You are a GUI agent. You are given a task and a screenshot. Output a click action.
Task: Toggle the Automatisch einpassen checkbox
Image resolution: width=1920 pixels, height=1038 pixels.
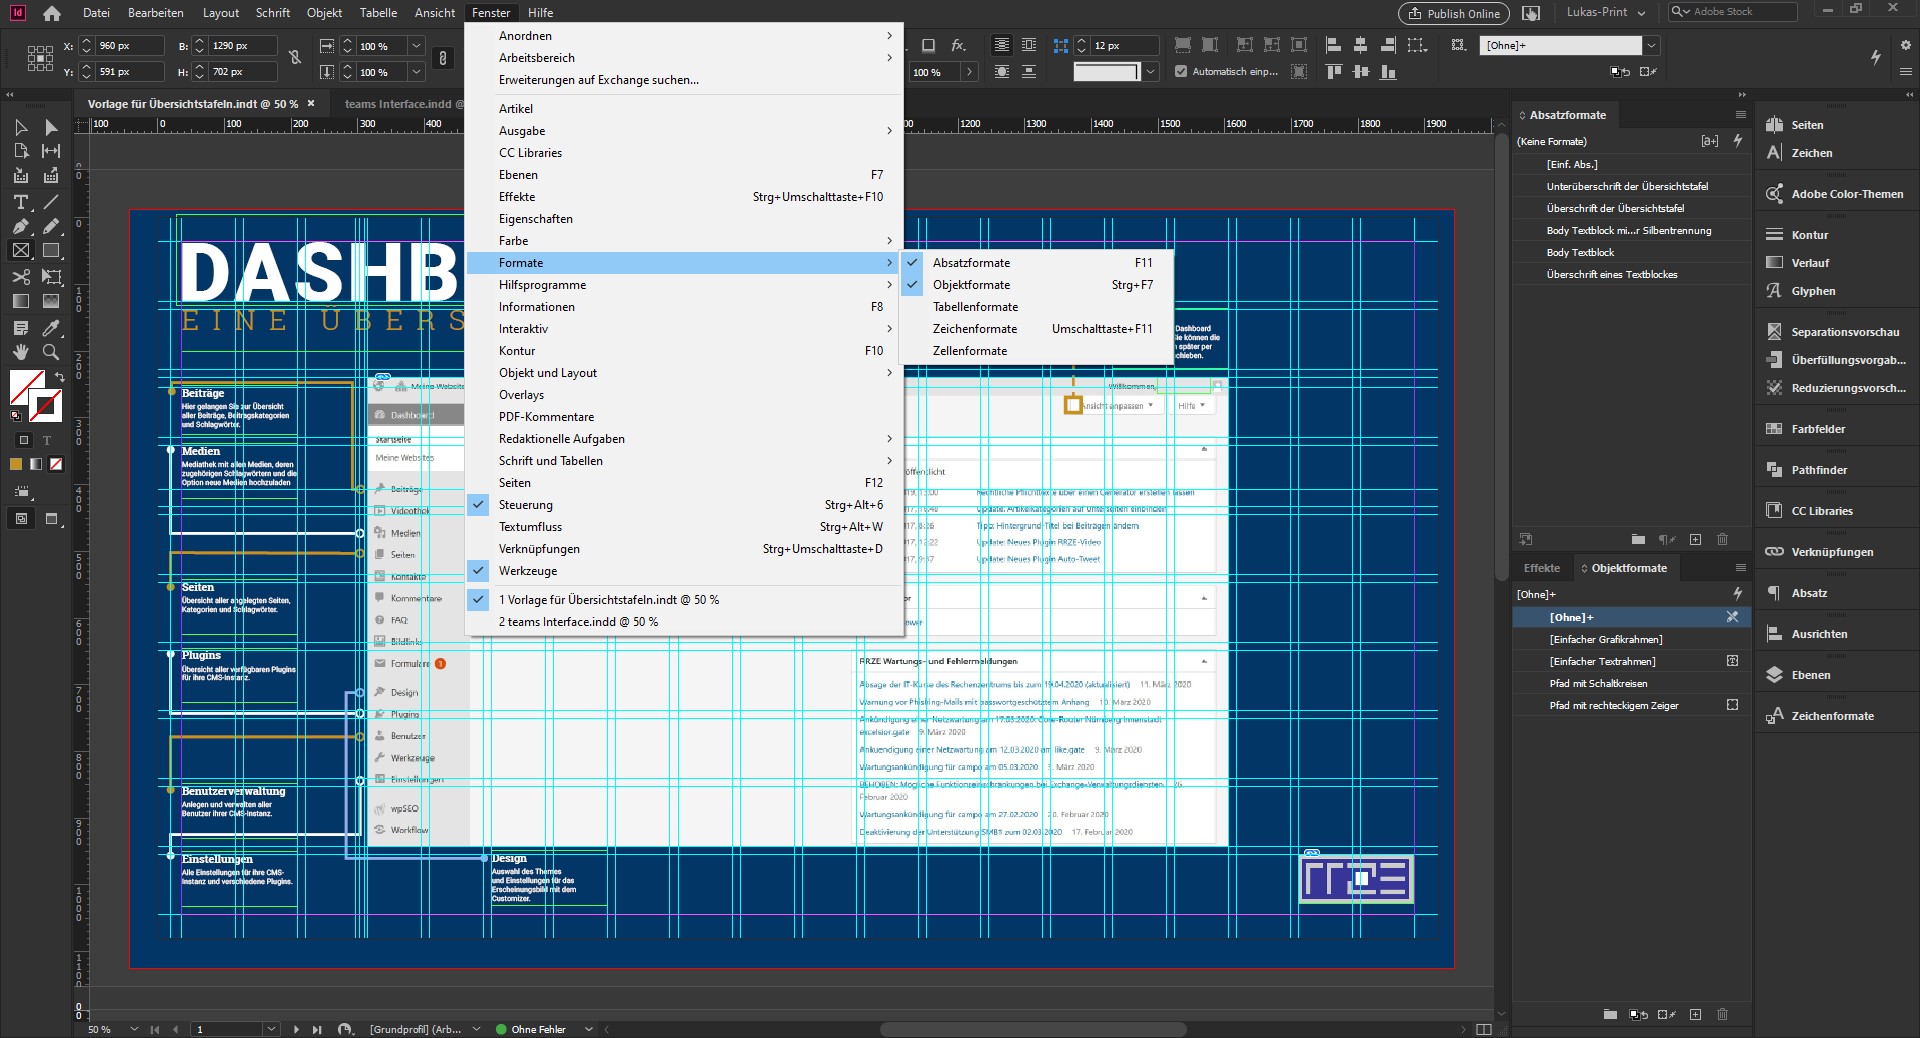(1181, 72)
